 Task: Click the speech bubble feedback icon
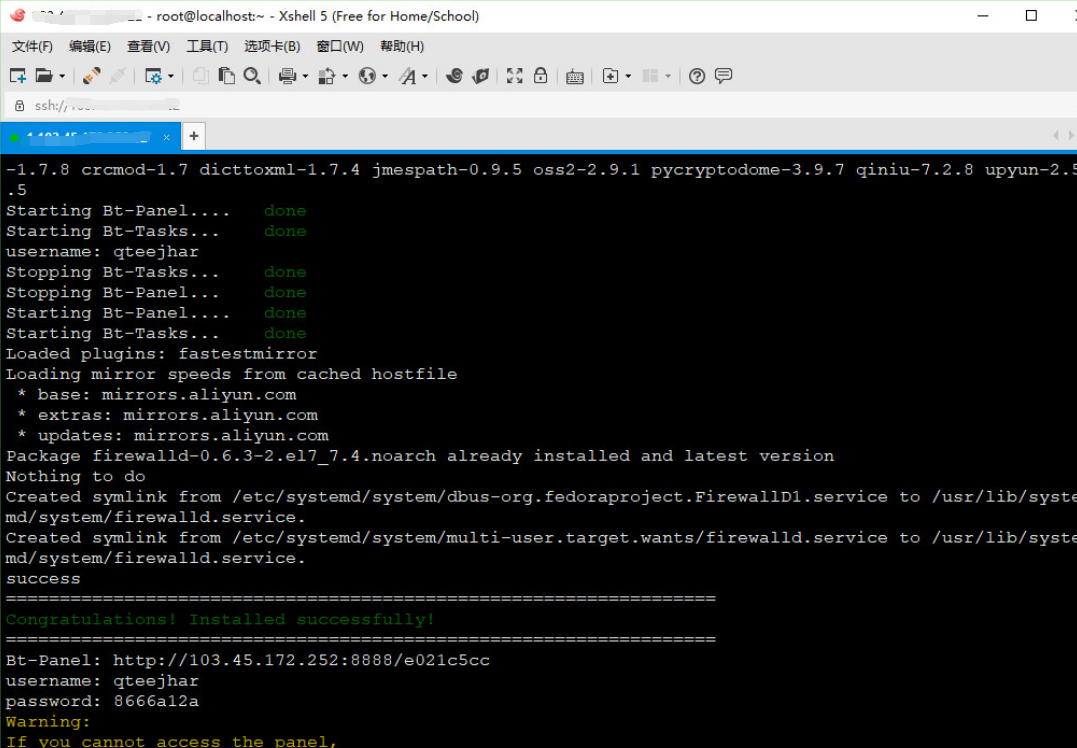tap(723, 76)
